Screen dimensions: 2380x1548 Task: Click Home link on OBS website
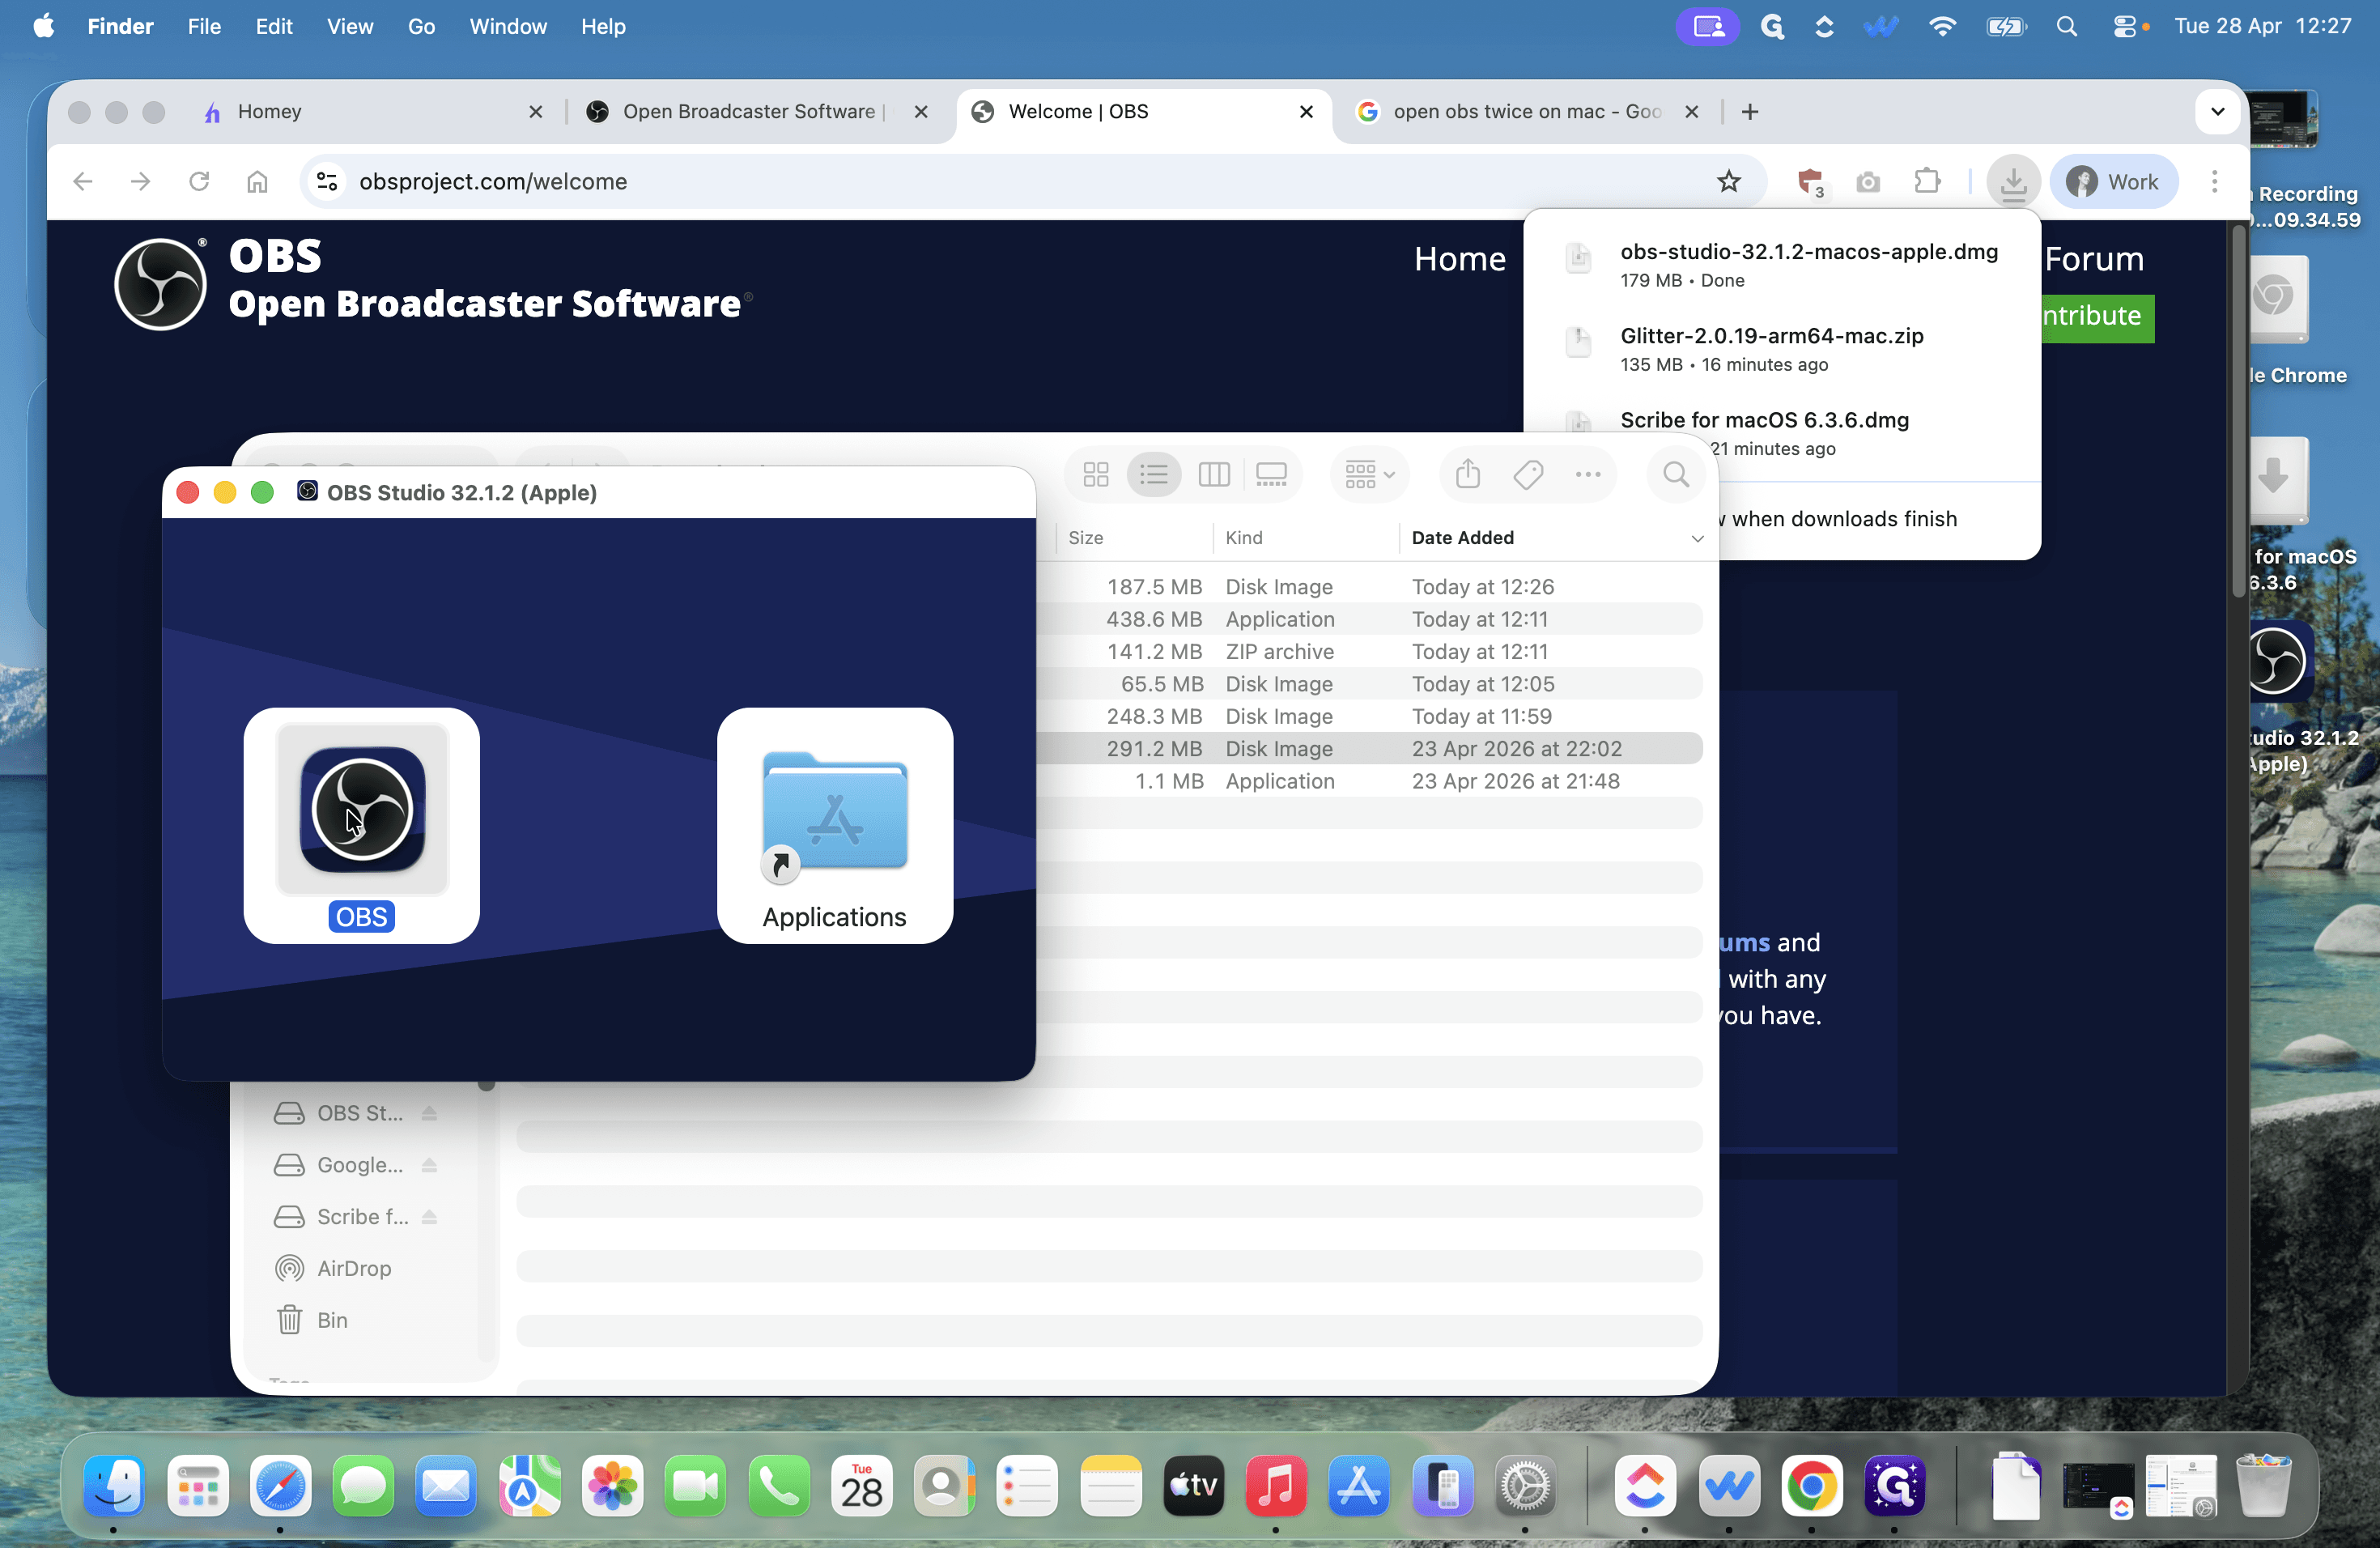1459,259
